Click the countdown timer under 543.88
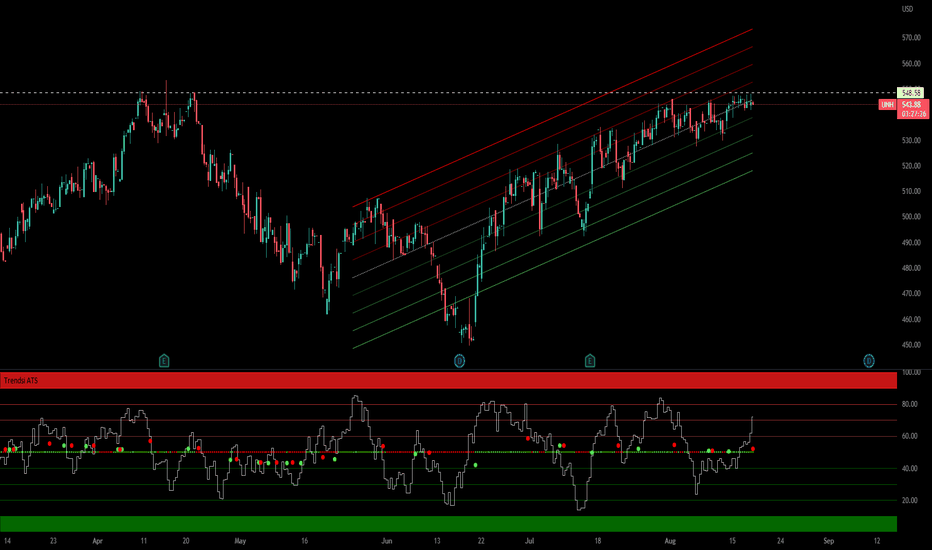The image size is (932, 550). pyautogui.click(x=914, y=114)
